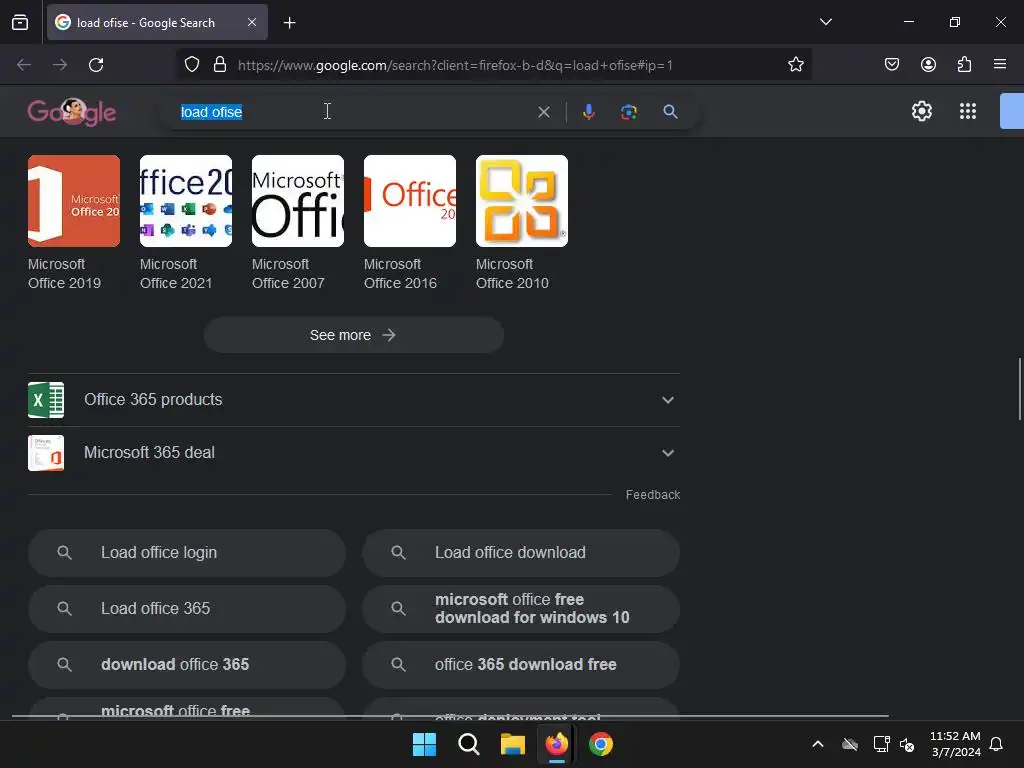Open a new tab with plus button

tap(289, 23)
